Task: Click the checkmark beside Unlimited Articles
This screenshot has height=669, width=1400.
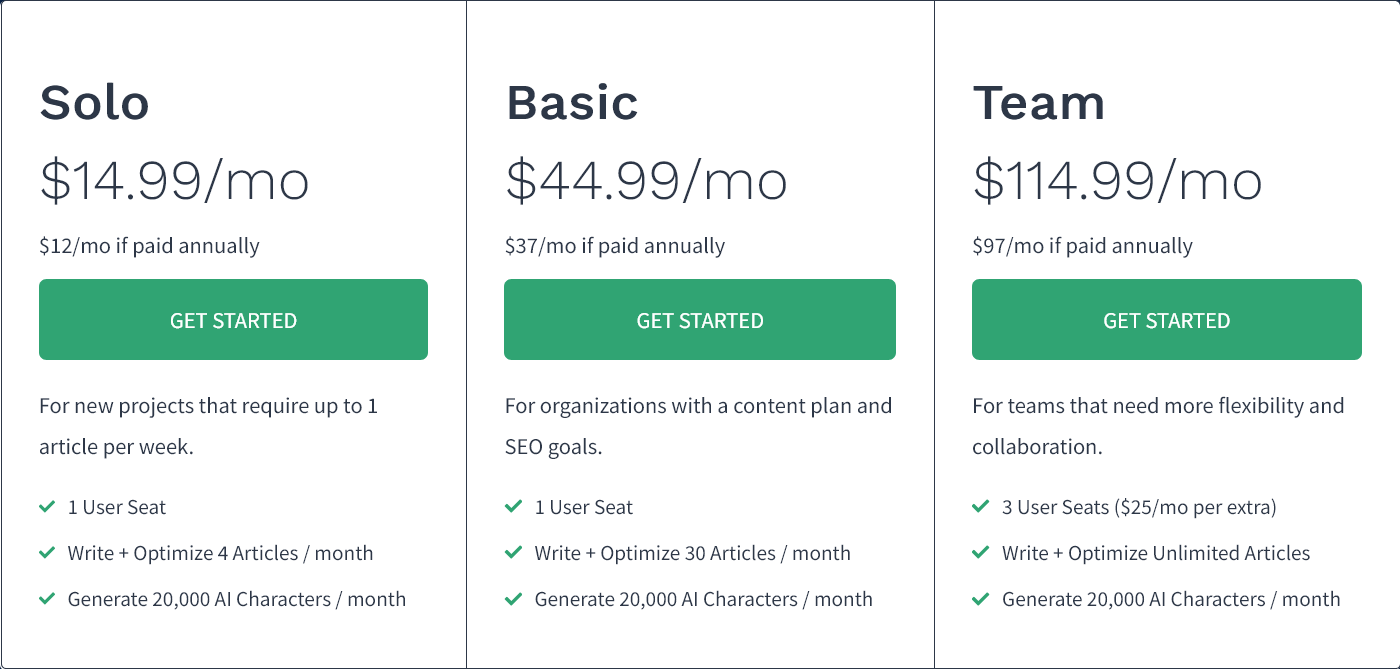Action: [x=979, y=553]
